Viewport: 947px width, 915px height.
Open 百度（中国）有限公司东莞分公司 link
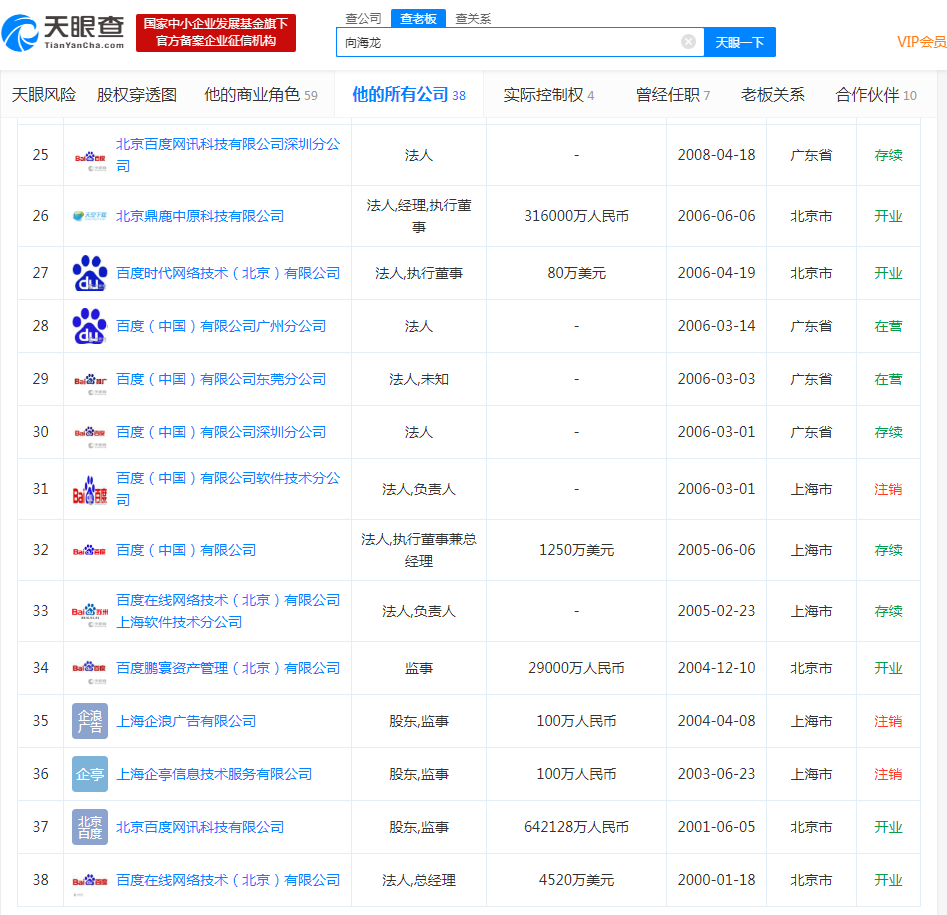coord(221,379)
